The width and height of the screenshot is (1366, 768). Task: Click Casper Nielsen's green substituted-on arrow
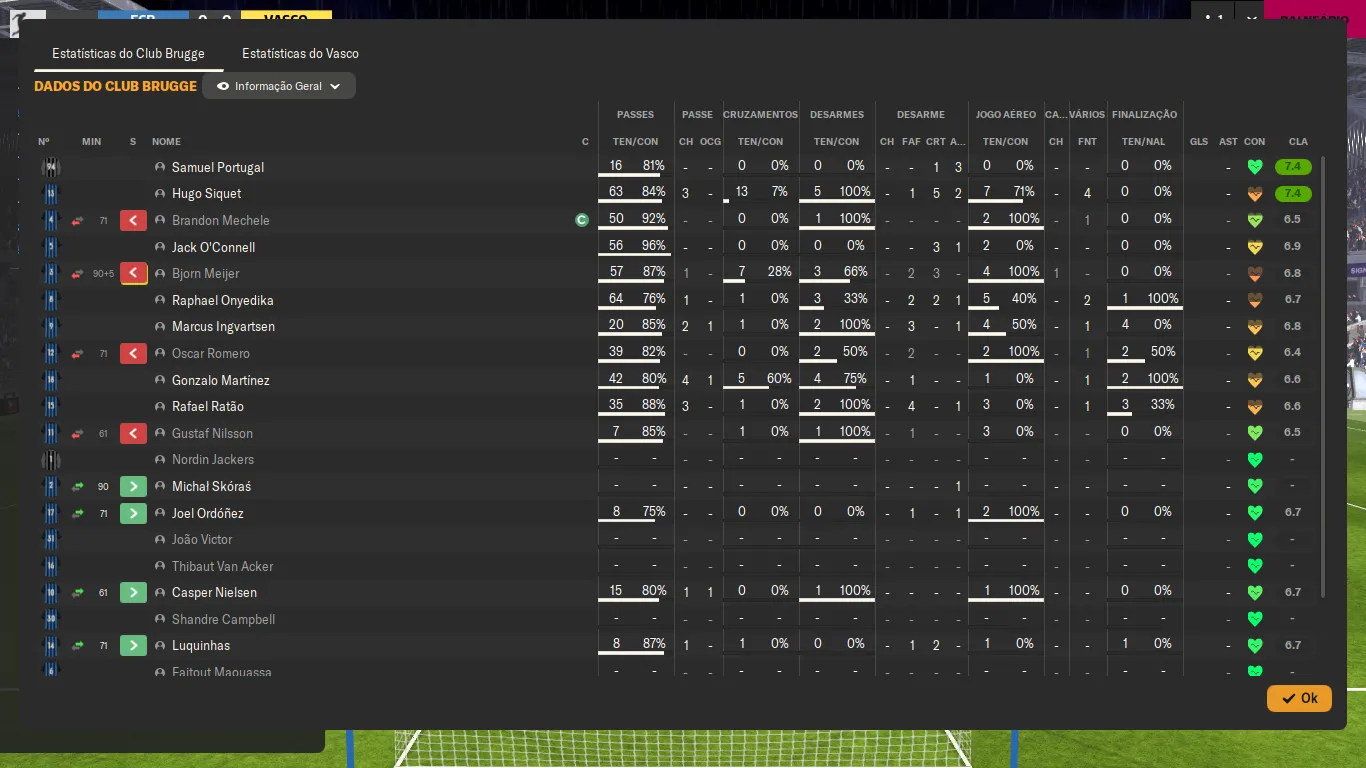[134, 592]
